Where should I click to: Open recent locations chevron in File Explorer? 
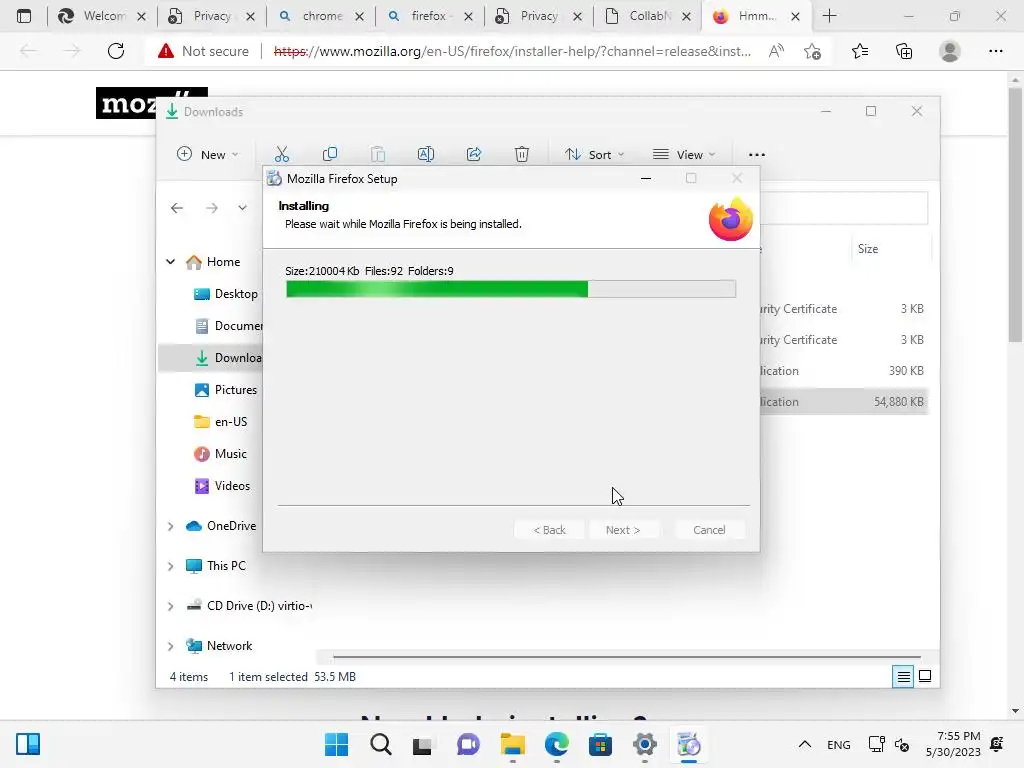pos(242,208)
